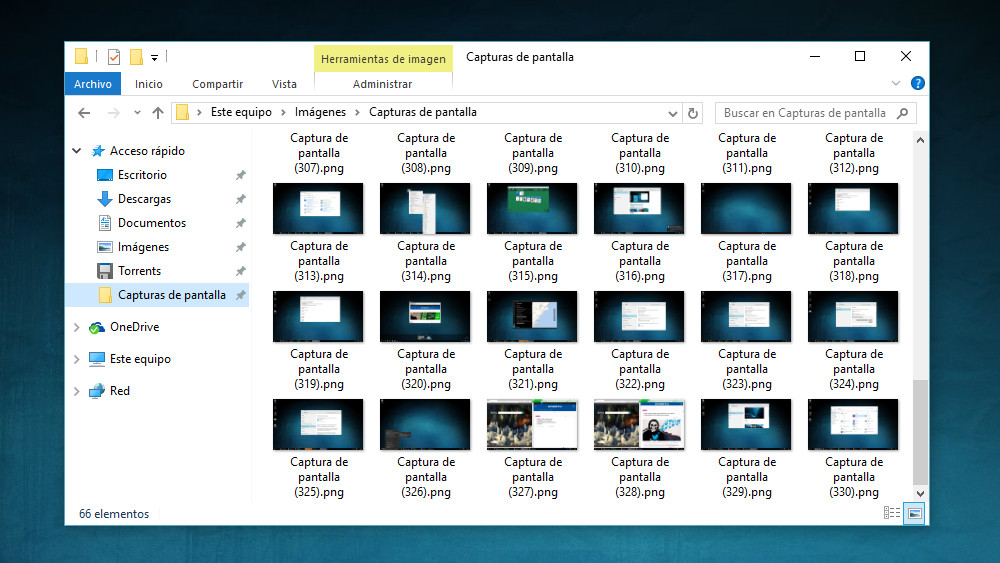1000x563 pixels.
Task: Go up one folder level
Action: 158,113
